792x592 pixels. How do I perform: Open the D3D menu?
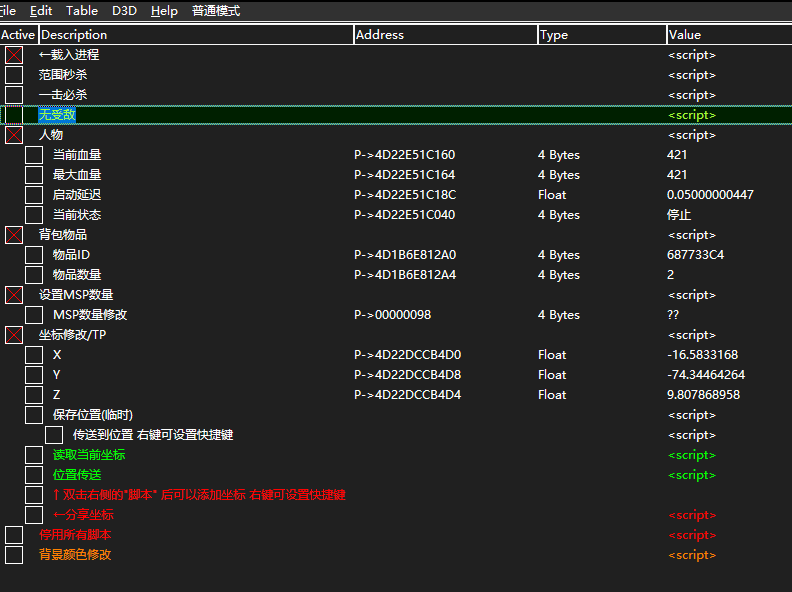124,11
